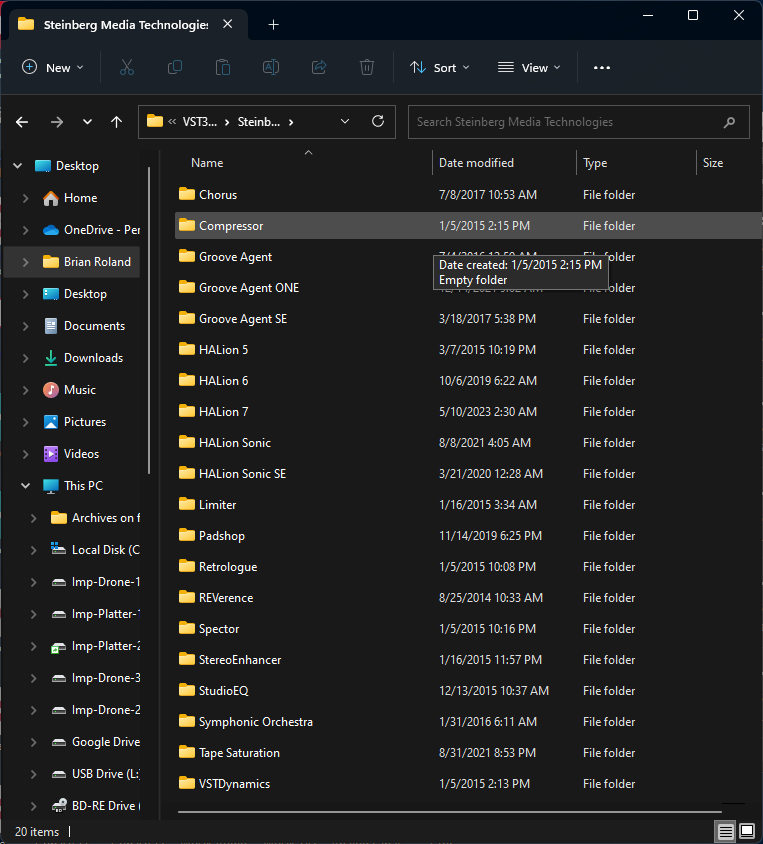
Task: Open address bar history dropdown
Action: point(345,122)
